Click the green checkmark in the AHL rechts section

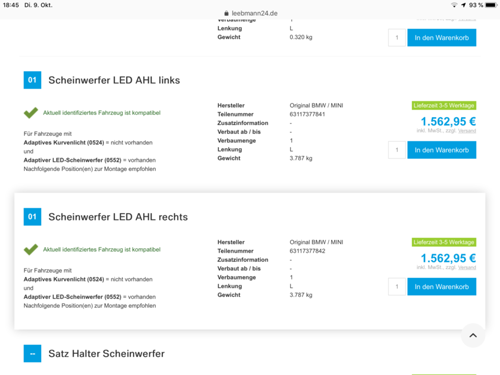click(x=31, y=249)
